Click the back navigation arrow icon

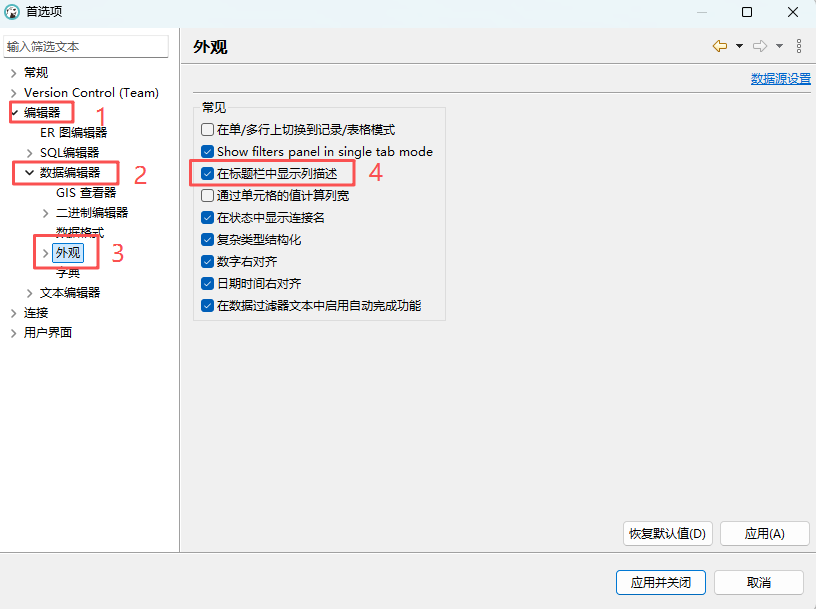719,46
